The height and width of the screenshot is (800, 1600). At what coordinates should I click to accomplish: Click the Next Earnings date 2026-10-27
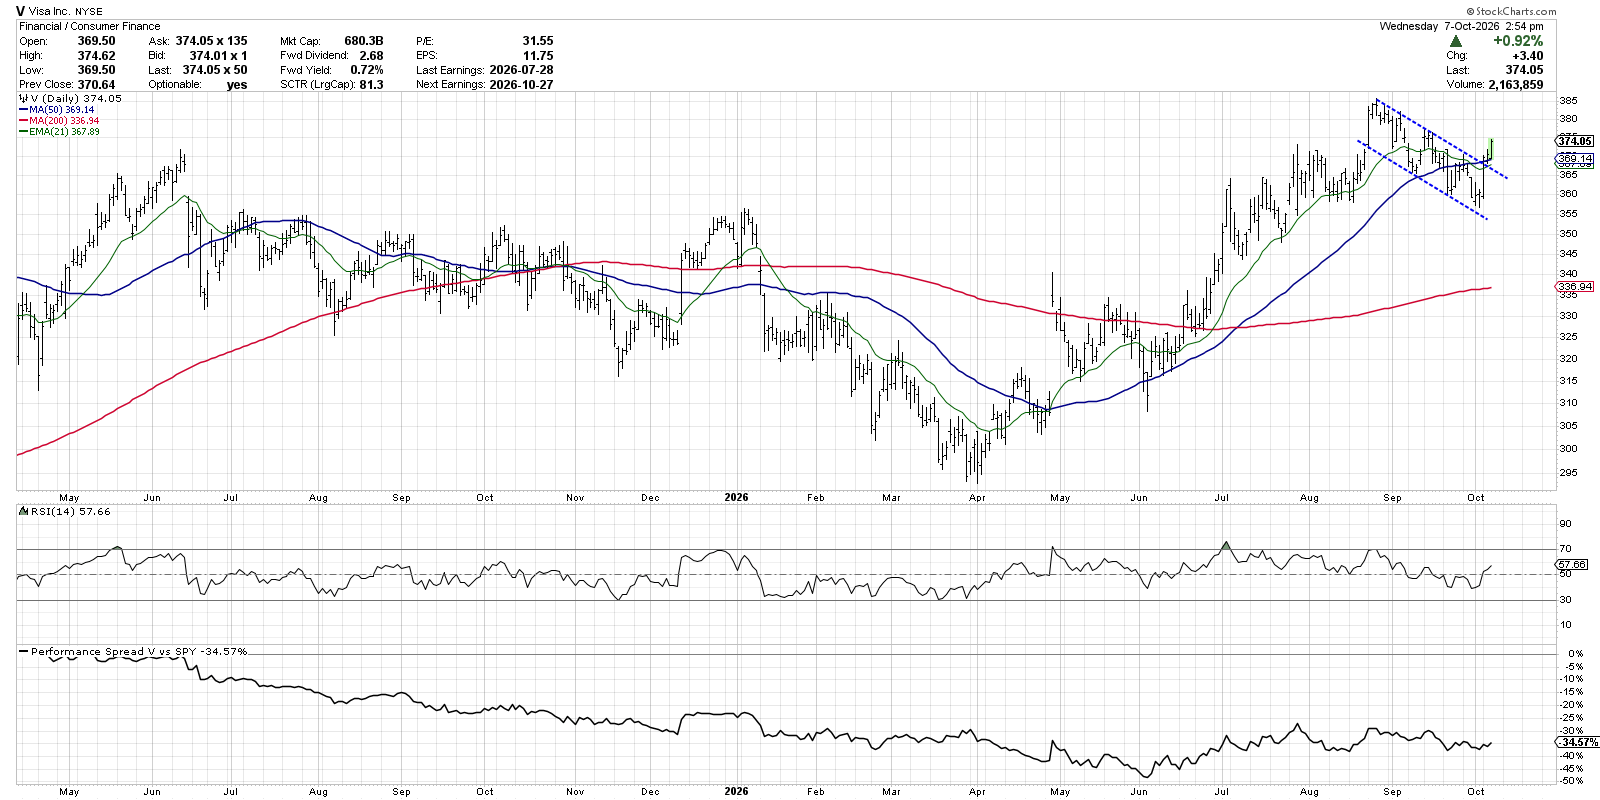click(521, 85)
